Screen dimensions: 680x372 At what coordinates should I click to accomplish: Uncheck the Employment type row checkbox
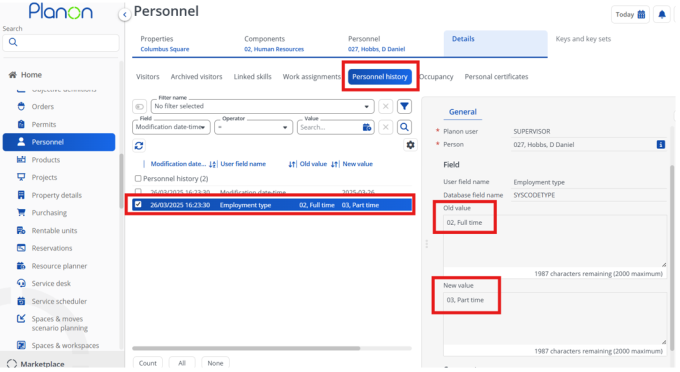[x=138, y=204]
